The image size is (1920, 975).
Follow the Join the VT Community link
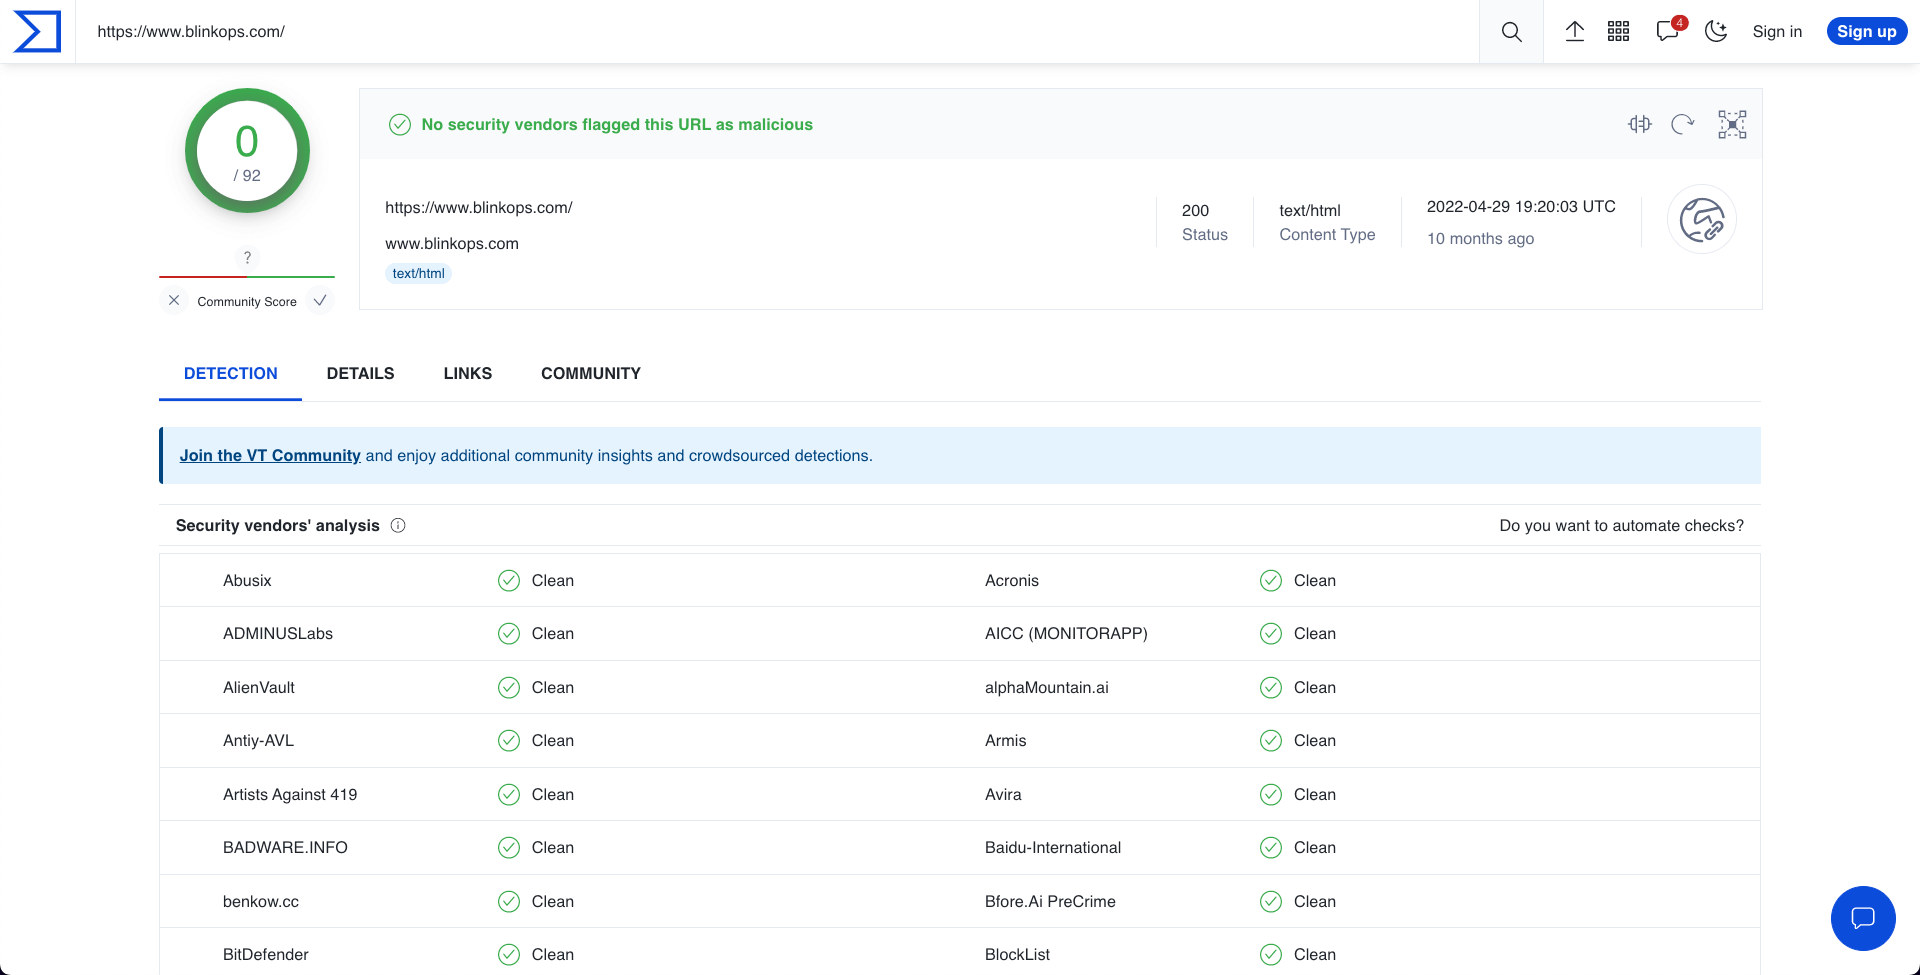pos(269,455)
